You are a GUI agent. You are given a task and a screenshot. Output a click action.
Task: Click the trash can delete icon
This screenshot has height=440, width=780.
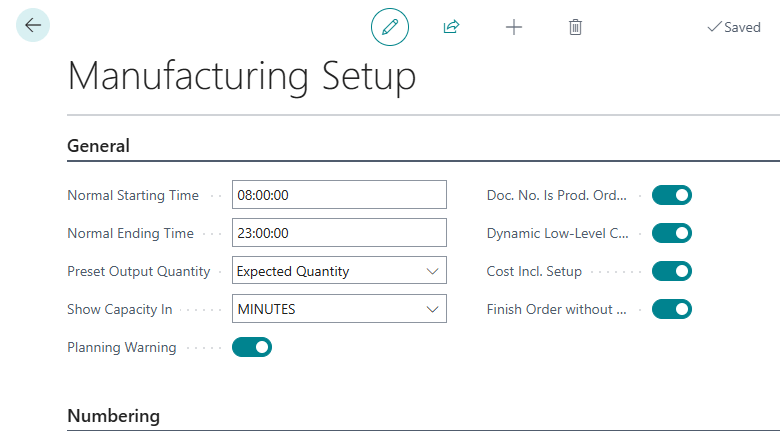[x=575, y=27]
